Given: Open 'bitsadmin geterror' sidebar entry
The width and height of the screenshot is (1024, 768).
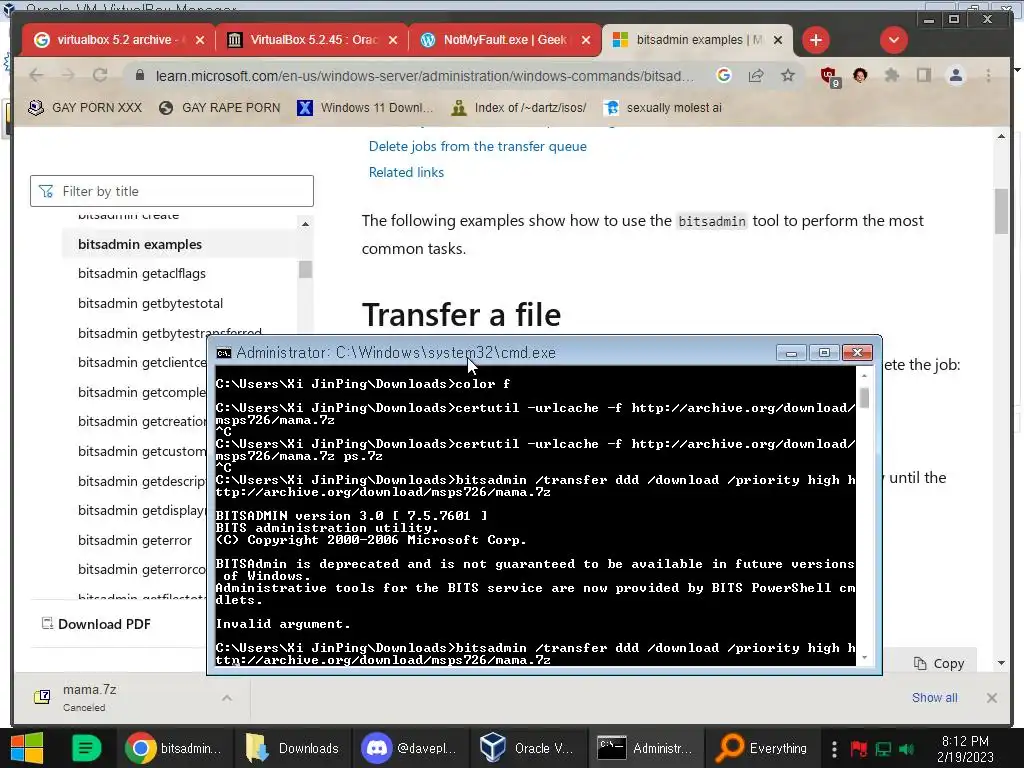Looking at the screenshot, I should click(135, 541).
